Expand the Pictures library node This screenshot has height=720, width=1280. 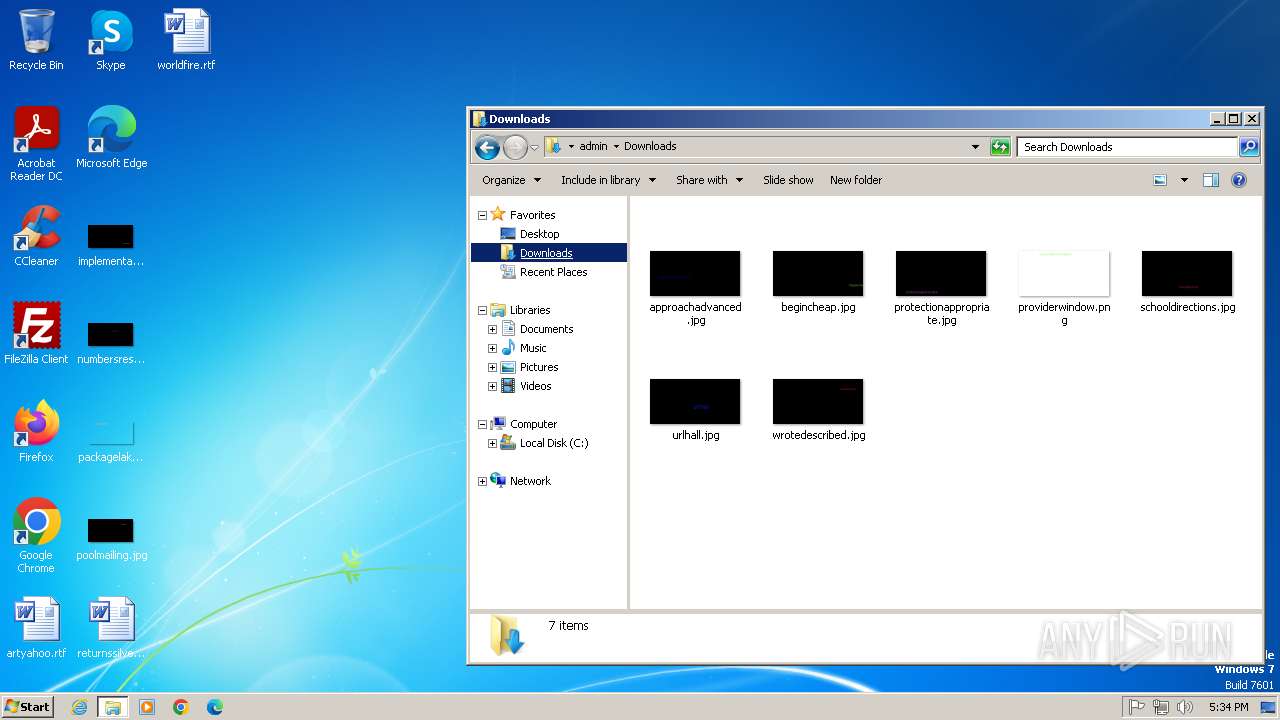492,367
